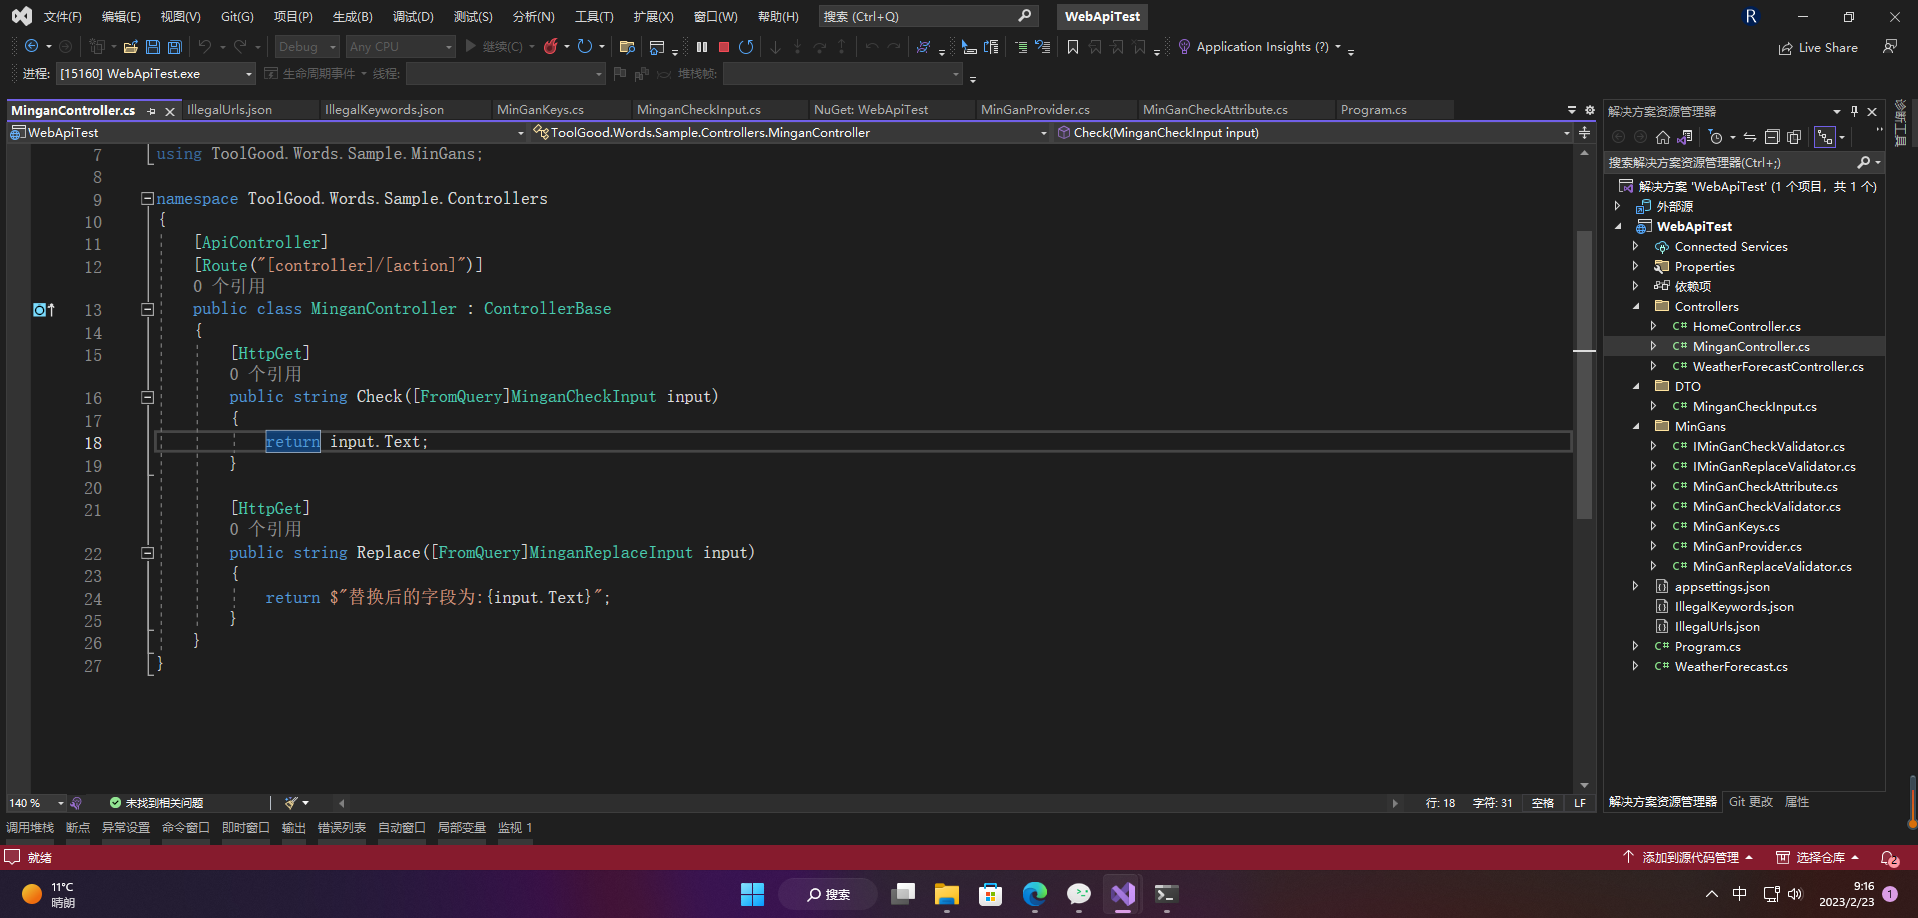Click the breakpoint glyph on line 13
The height and width of the screenshot is (918, 1918).
point(39,309)
